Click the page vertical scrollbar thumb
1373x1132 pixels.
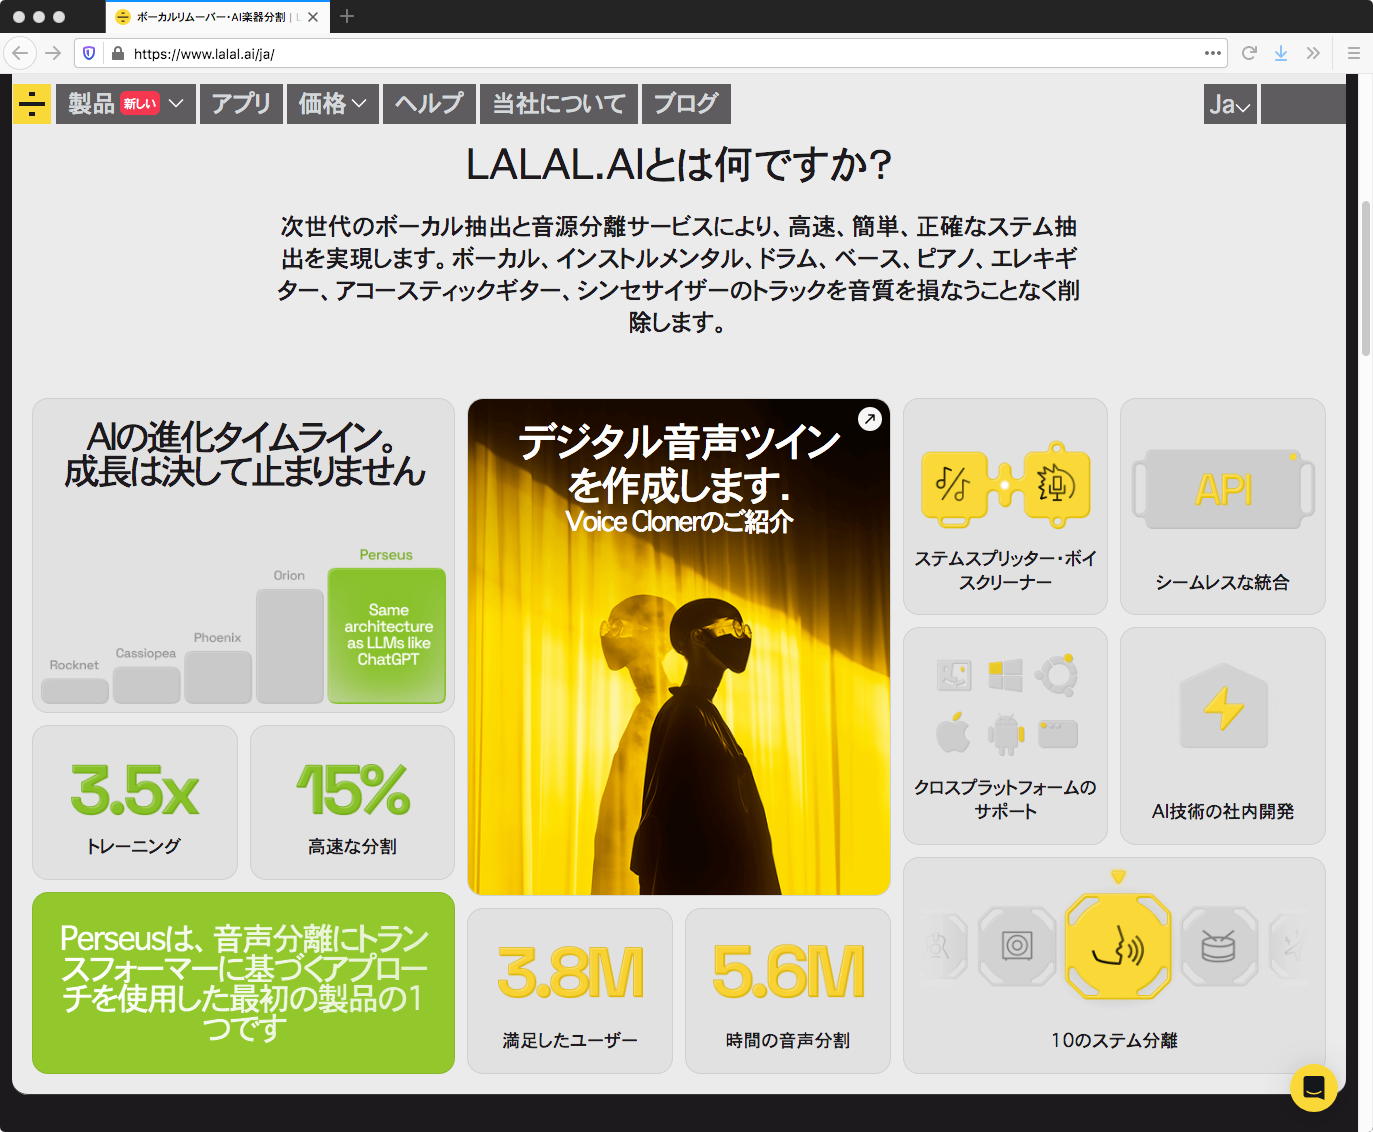click(1366, 278)
